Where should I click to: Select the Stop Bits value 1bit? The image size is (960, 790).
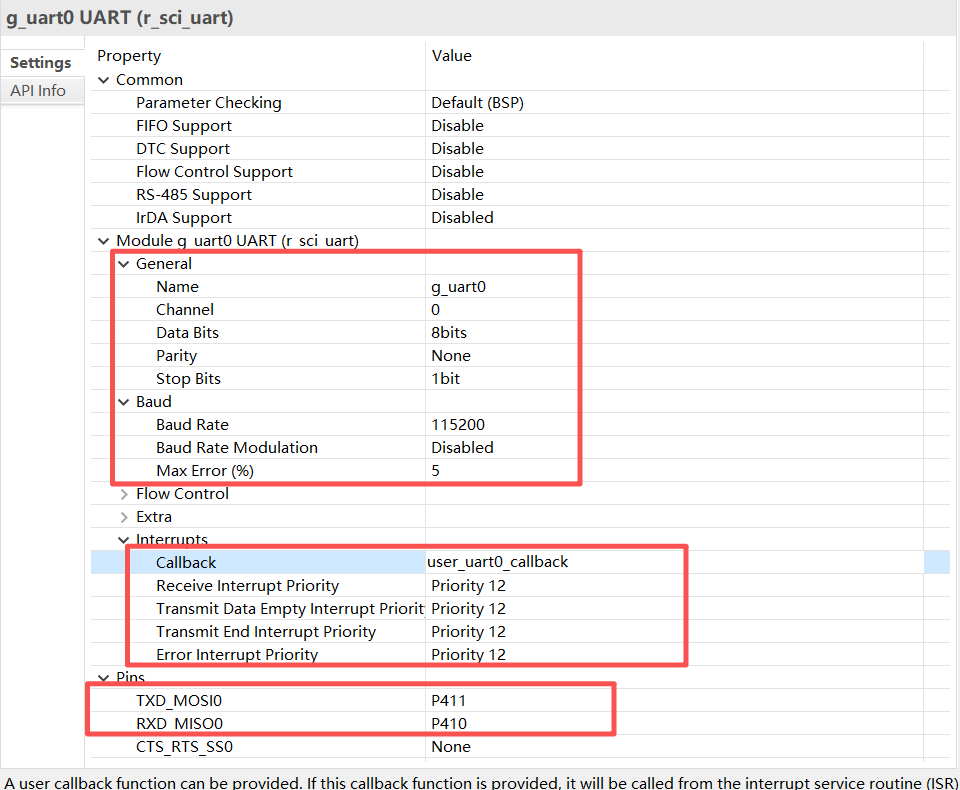click(x=446, y=379)
